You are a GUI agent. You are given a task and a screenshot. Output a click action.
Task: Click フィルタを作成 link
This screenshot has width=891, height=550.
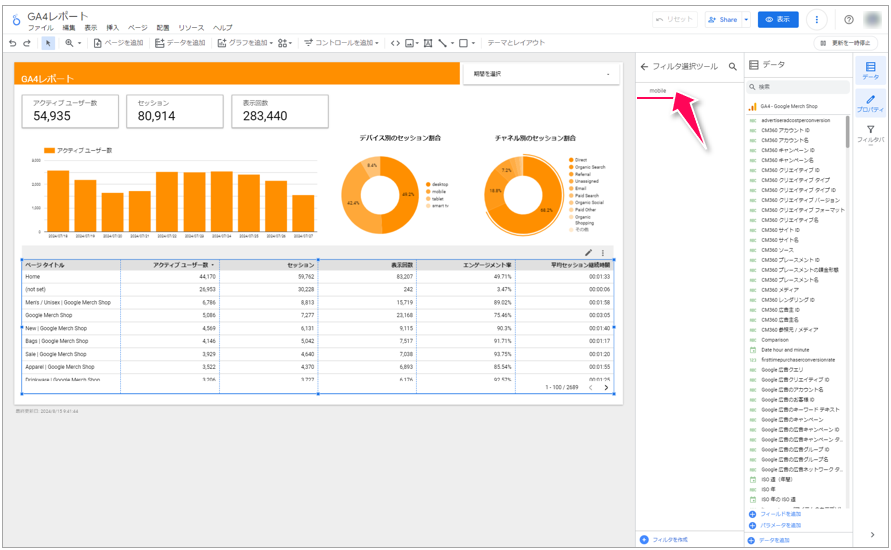[x=664, y=540]
